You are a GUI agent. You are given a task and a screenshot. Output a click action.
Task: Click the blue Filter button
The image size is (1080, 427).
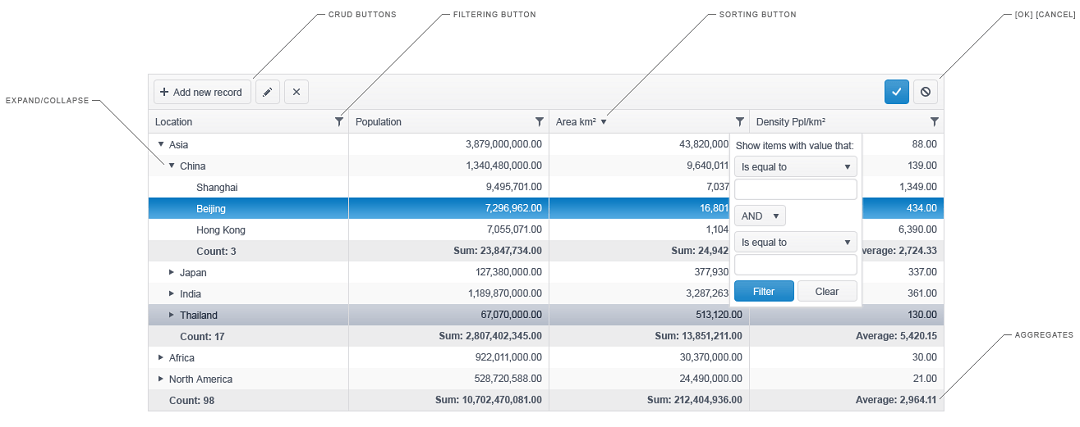point(764,291)
